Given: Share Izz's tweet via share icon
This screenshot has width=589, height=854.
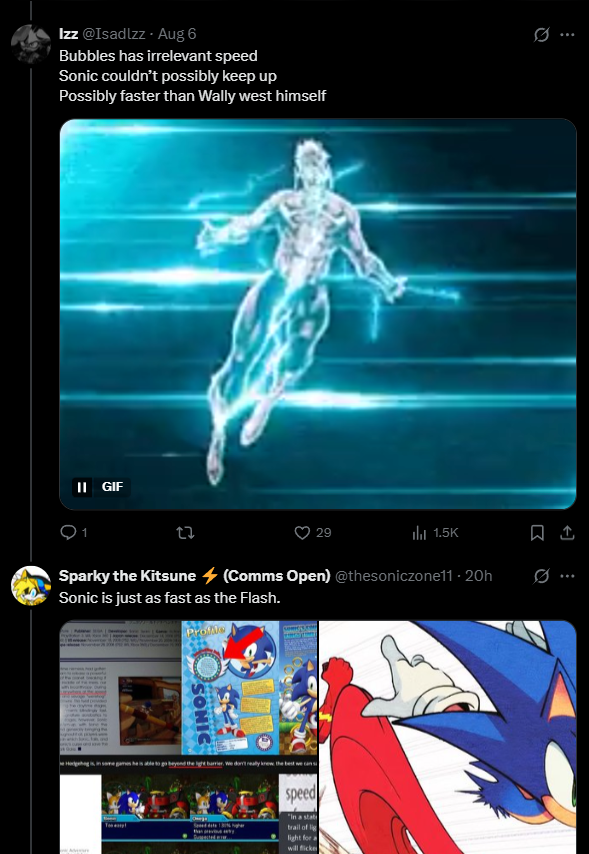Looking at the screenshot, I should [x=567, y=532].
